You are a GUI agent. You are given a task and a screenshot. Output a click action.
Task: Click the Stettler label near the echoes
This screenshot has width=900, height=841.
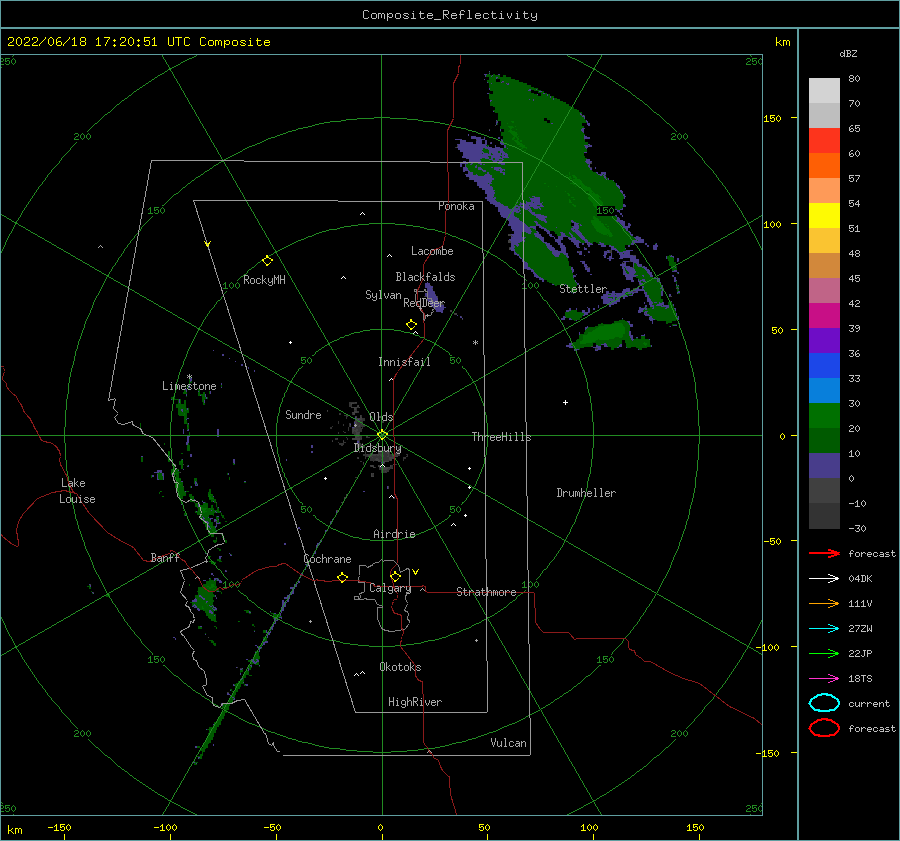point(583,289)
